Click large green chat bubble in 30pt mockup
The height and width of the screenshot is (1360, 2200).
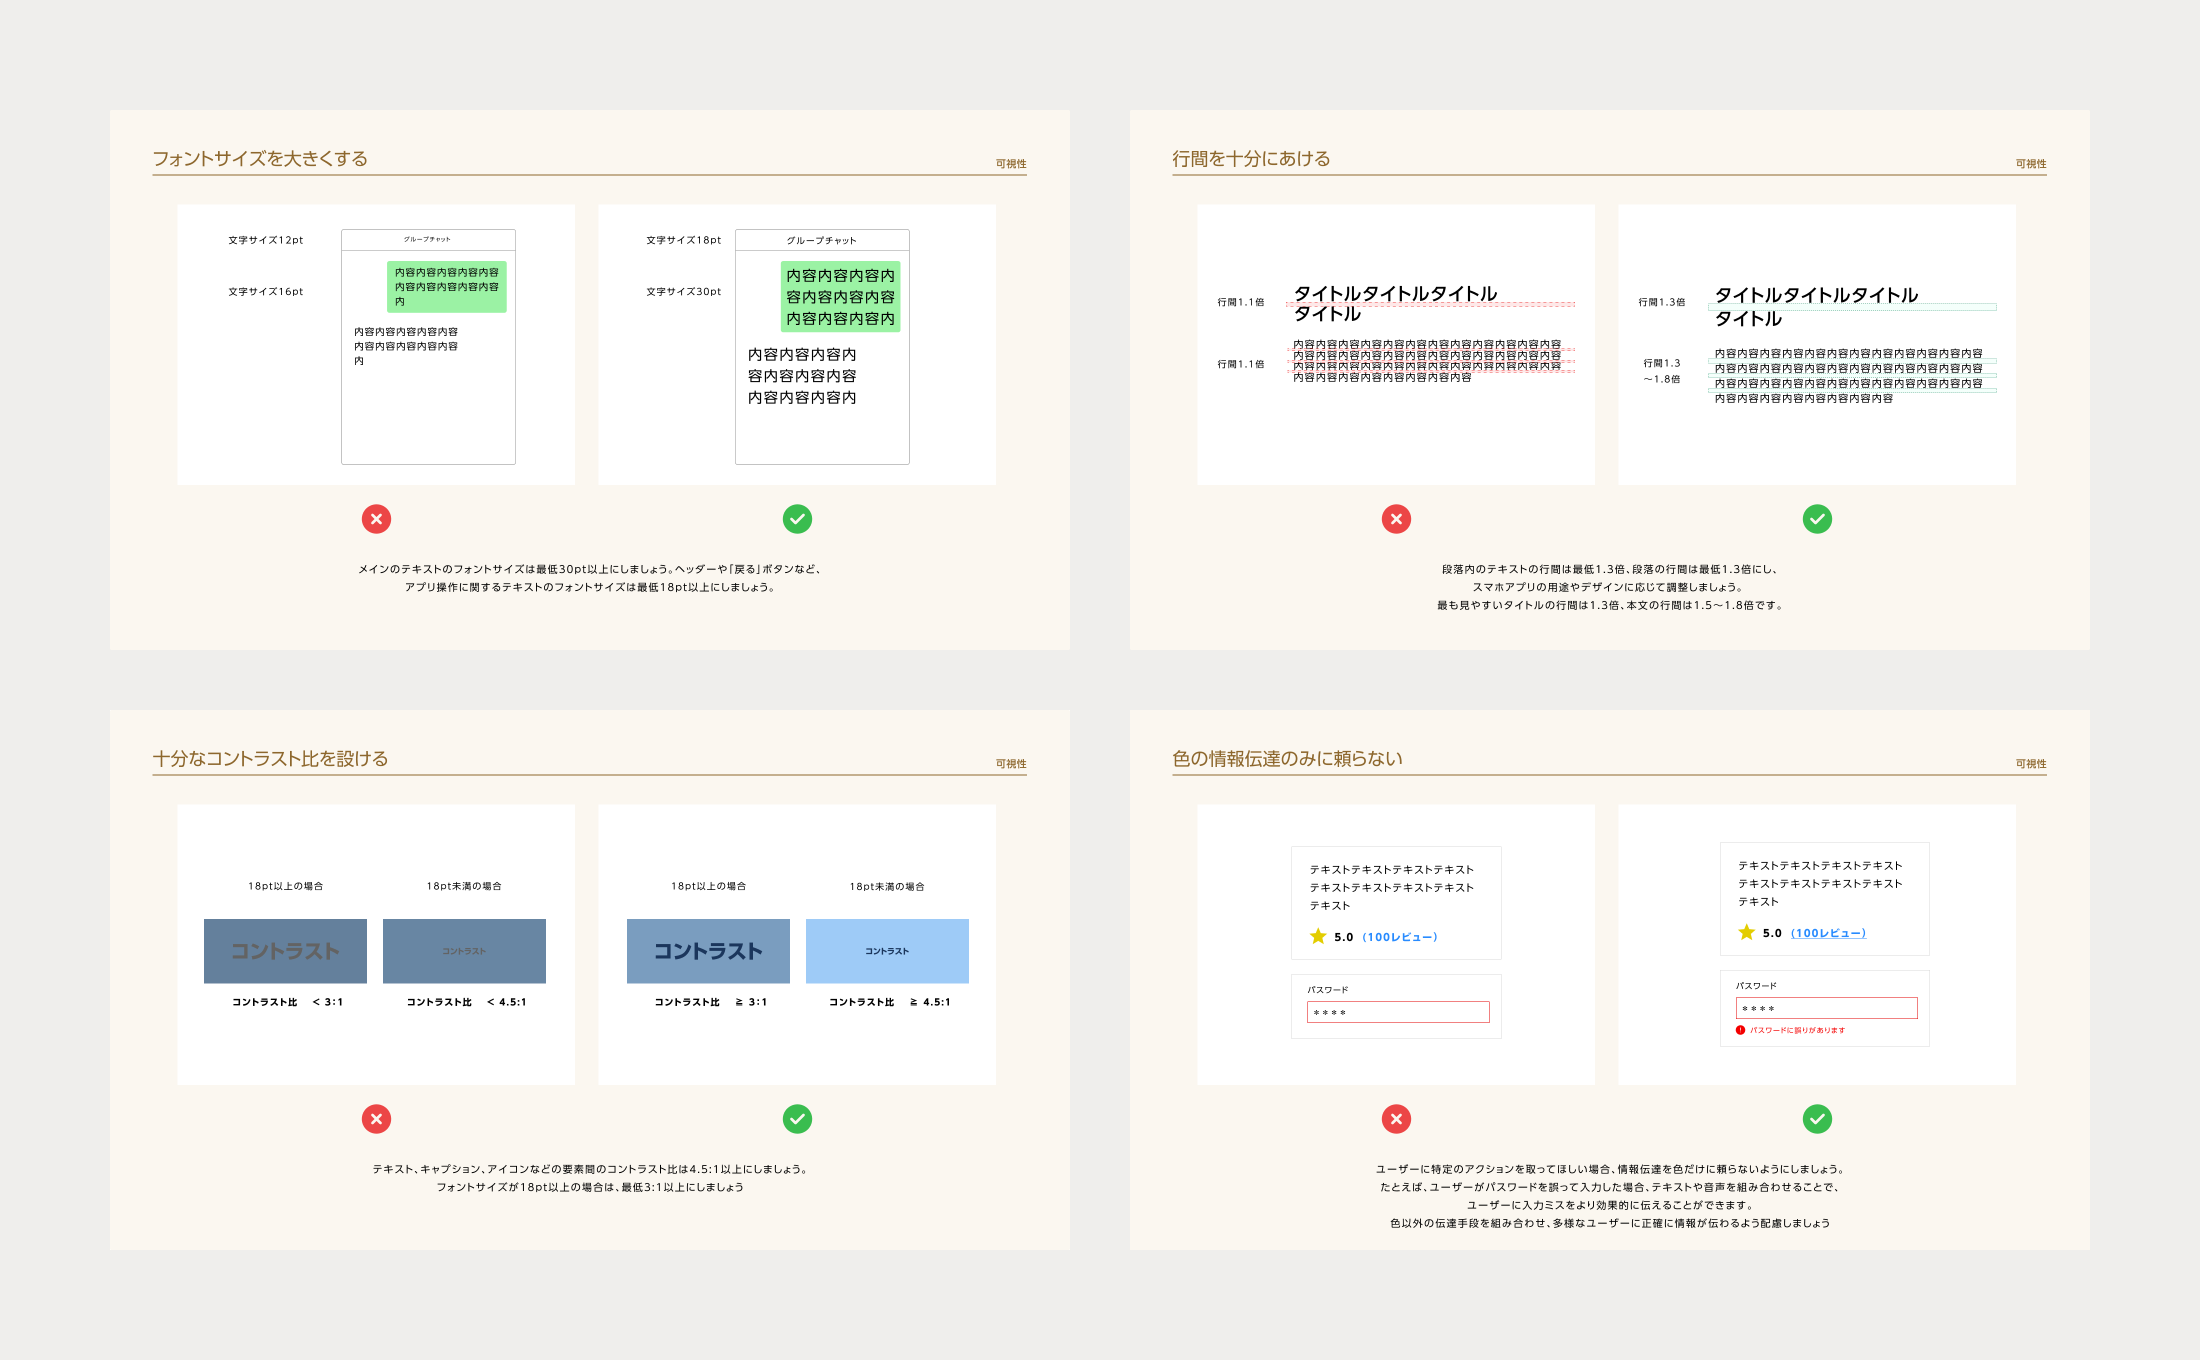pos(840,297)
